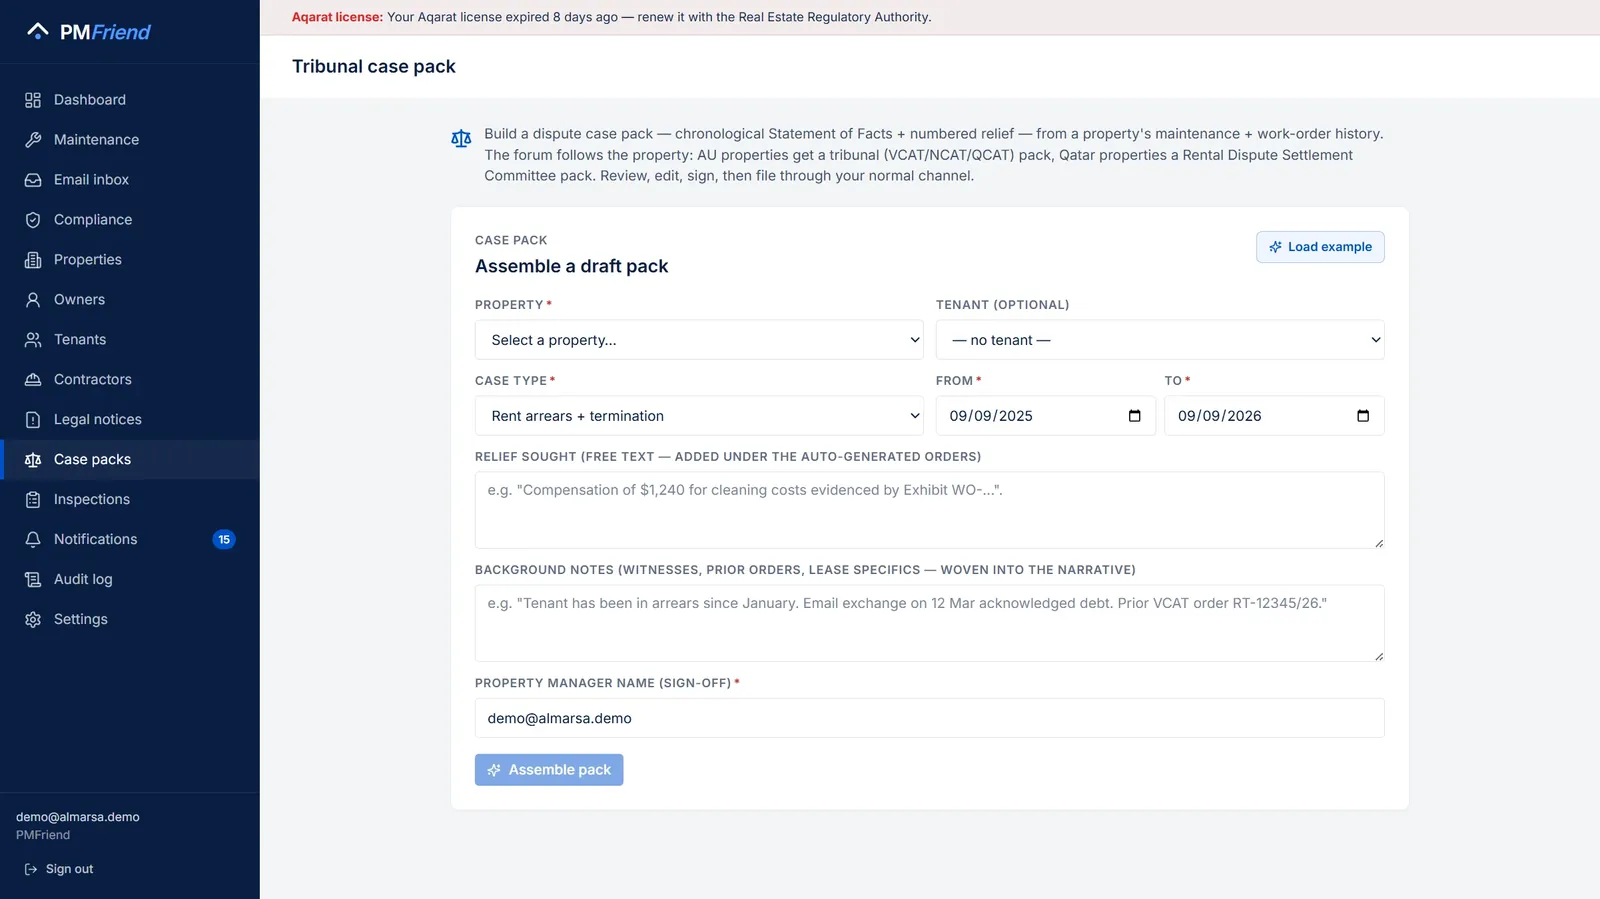Click the Dashboard grid icon
1600x899 pixels.
[33, 100]
